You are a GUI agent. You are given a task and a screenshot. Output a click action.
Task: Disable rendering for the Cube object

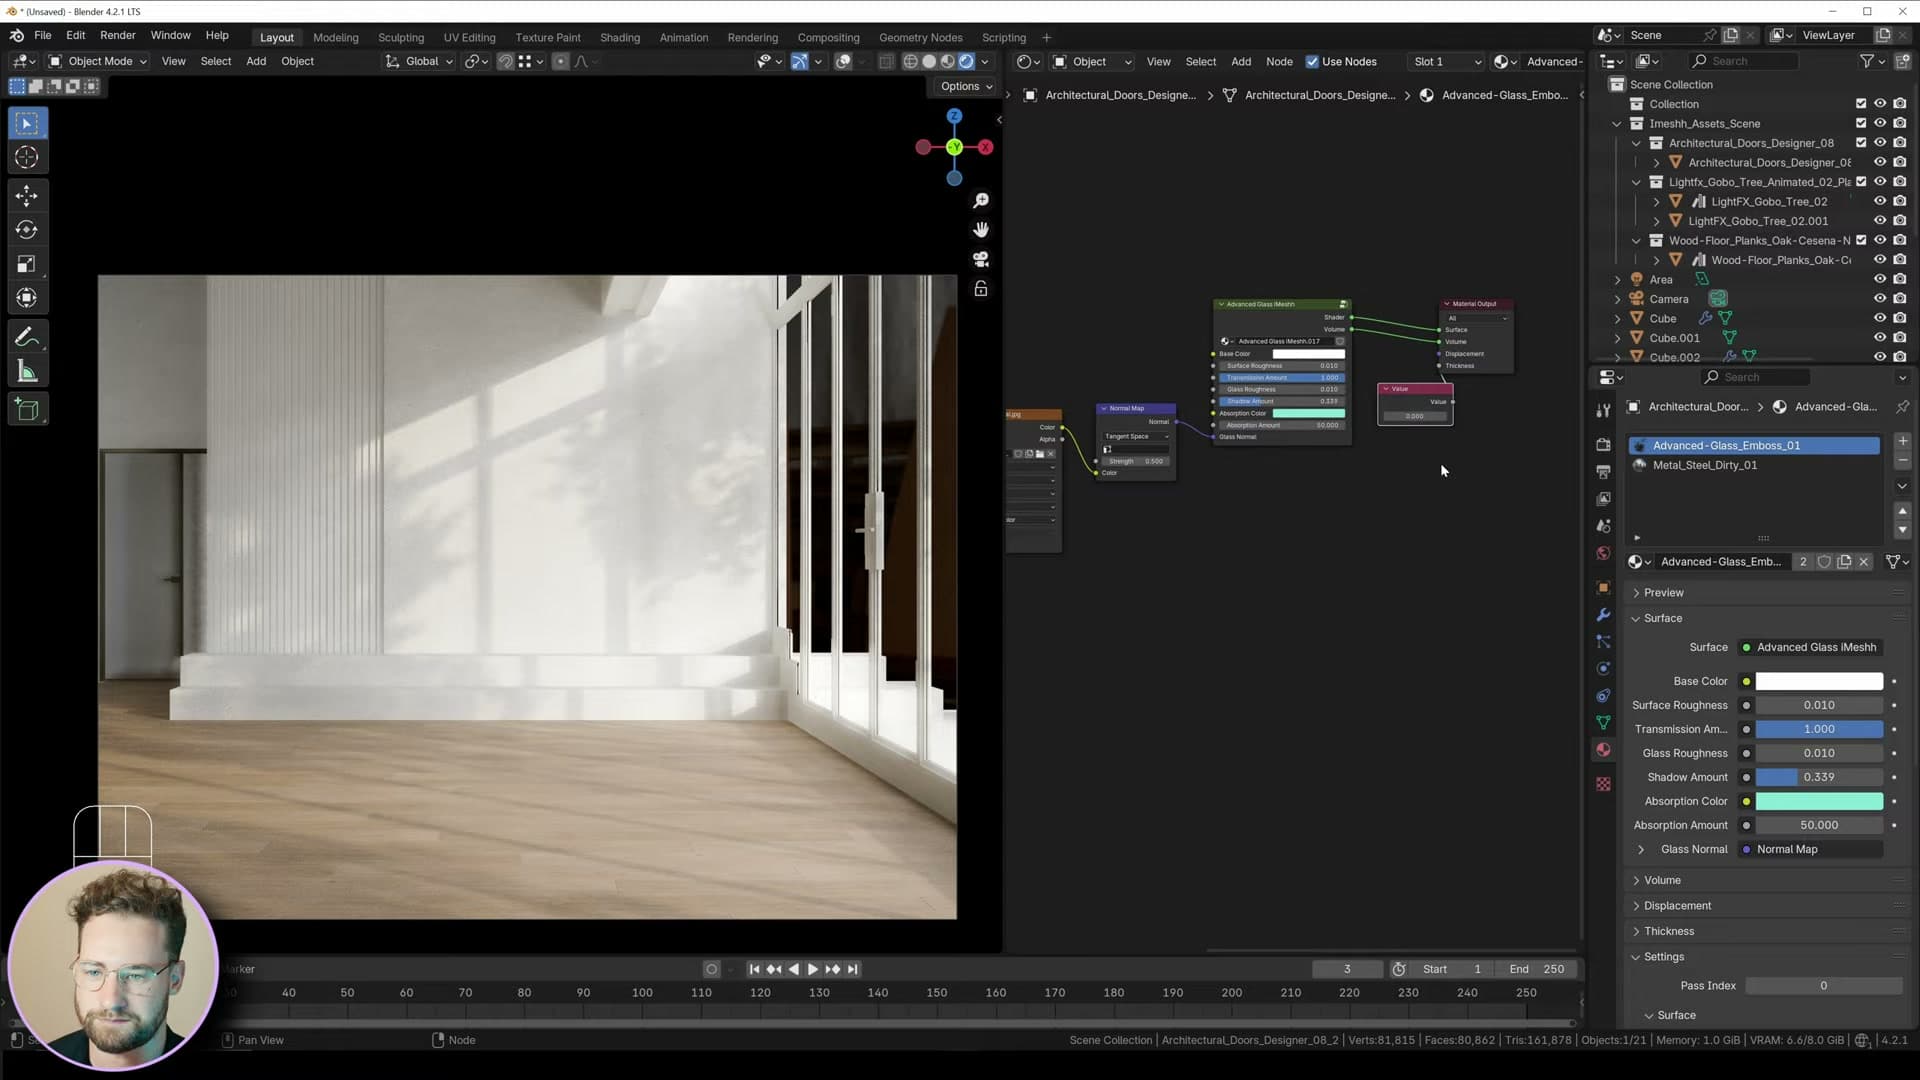tap(1899, 318)
